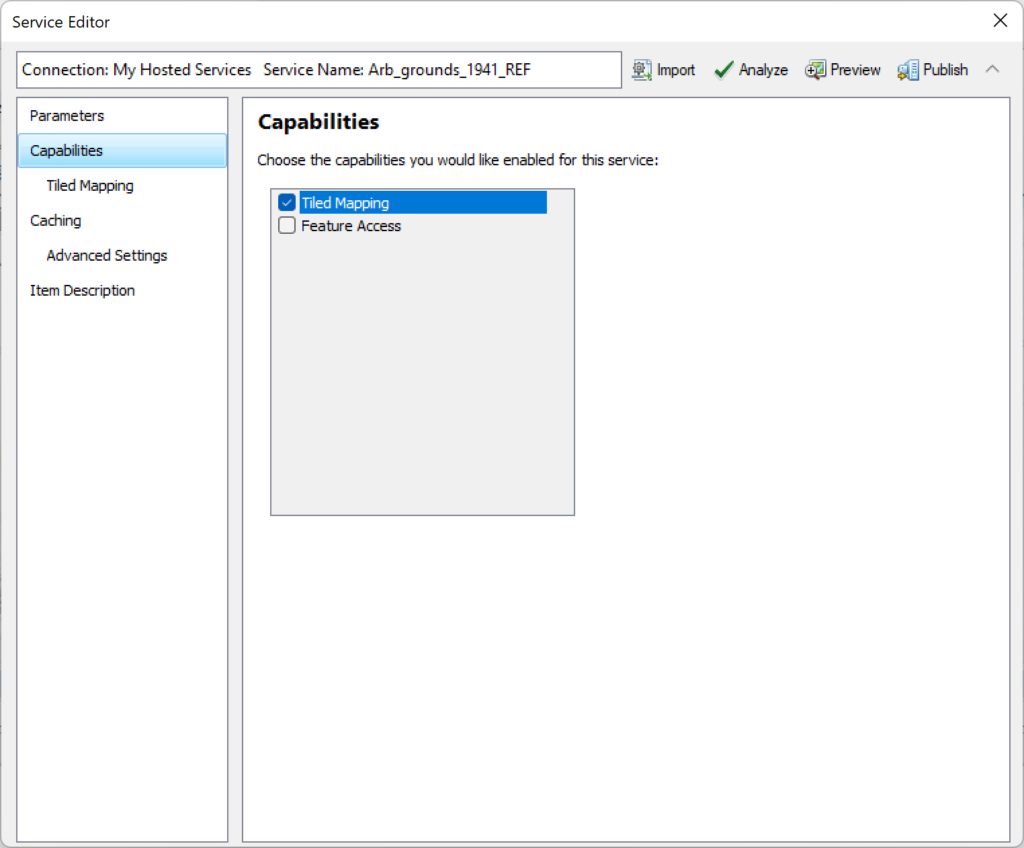This screenshot has width=1024, height=848.
Task: Show the Item Description page
Action: pos(82,291)
